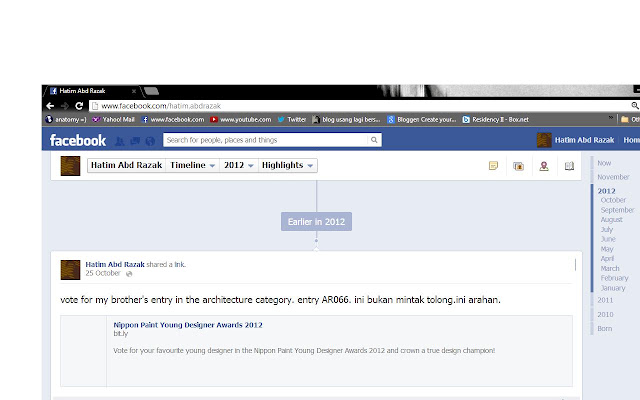Jump to Now on the timeline sidebar
Viewport: 640px width, 400px height.
(x=604, y=163)
